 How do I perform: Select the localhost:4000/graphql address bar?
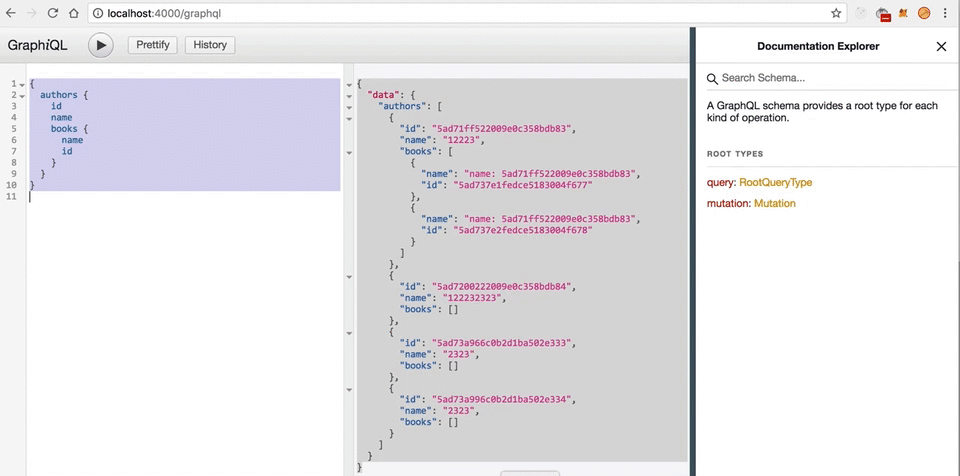(x=465, y=13)
